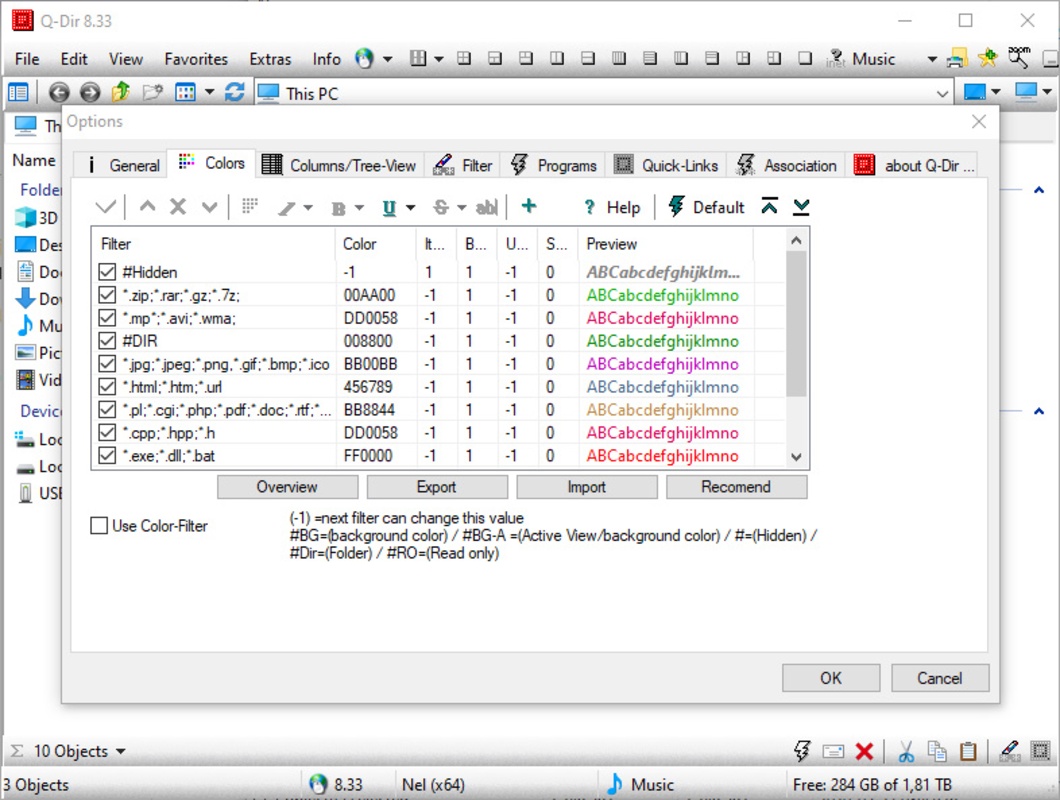Click the Export button
Viewport: 1060px width, 800px height.
(436, 487)
